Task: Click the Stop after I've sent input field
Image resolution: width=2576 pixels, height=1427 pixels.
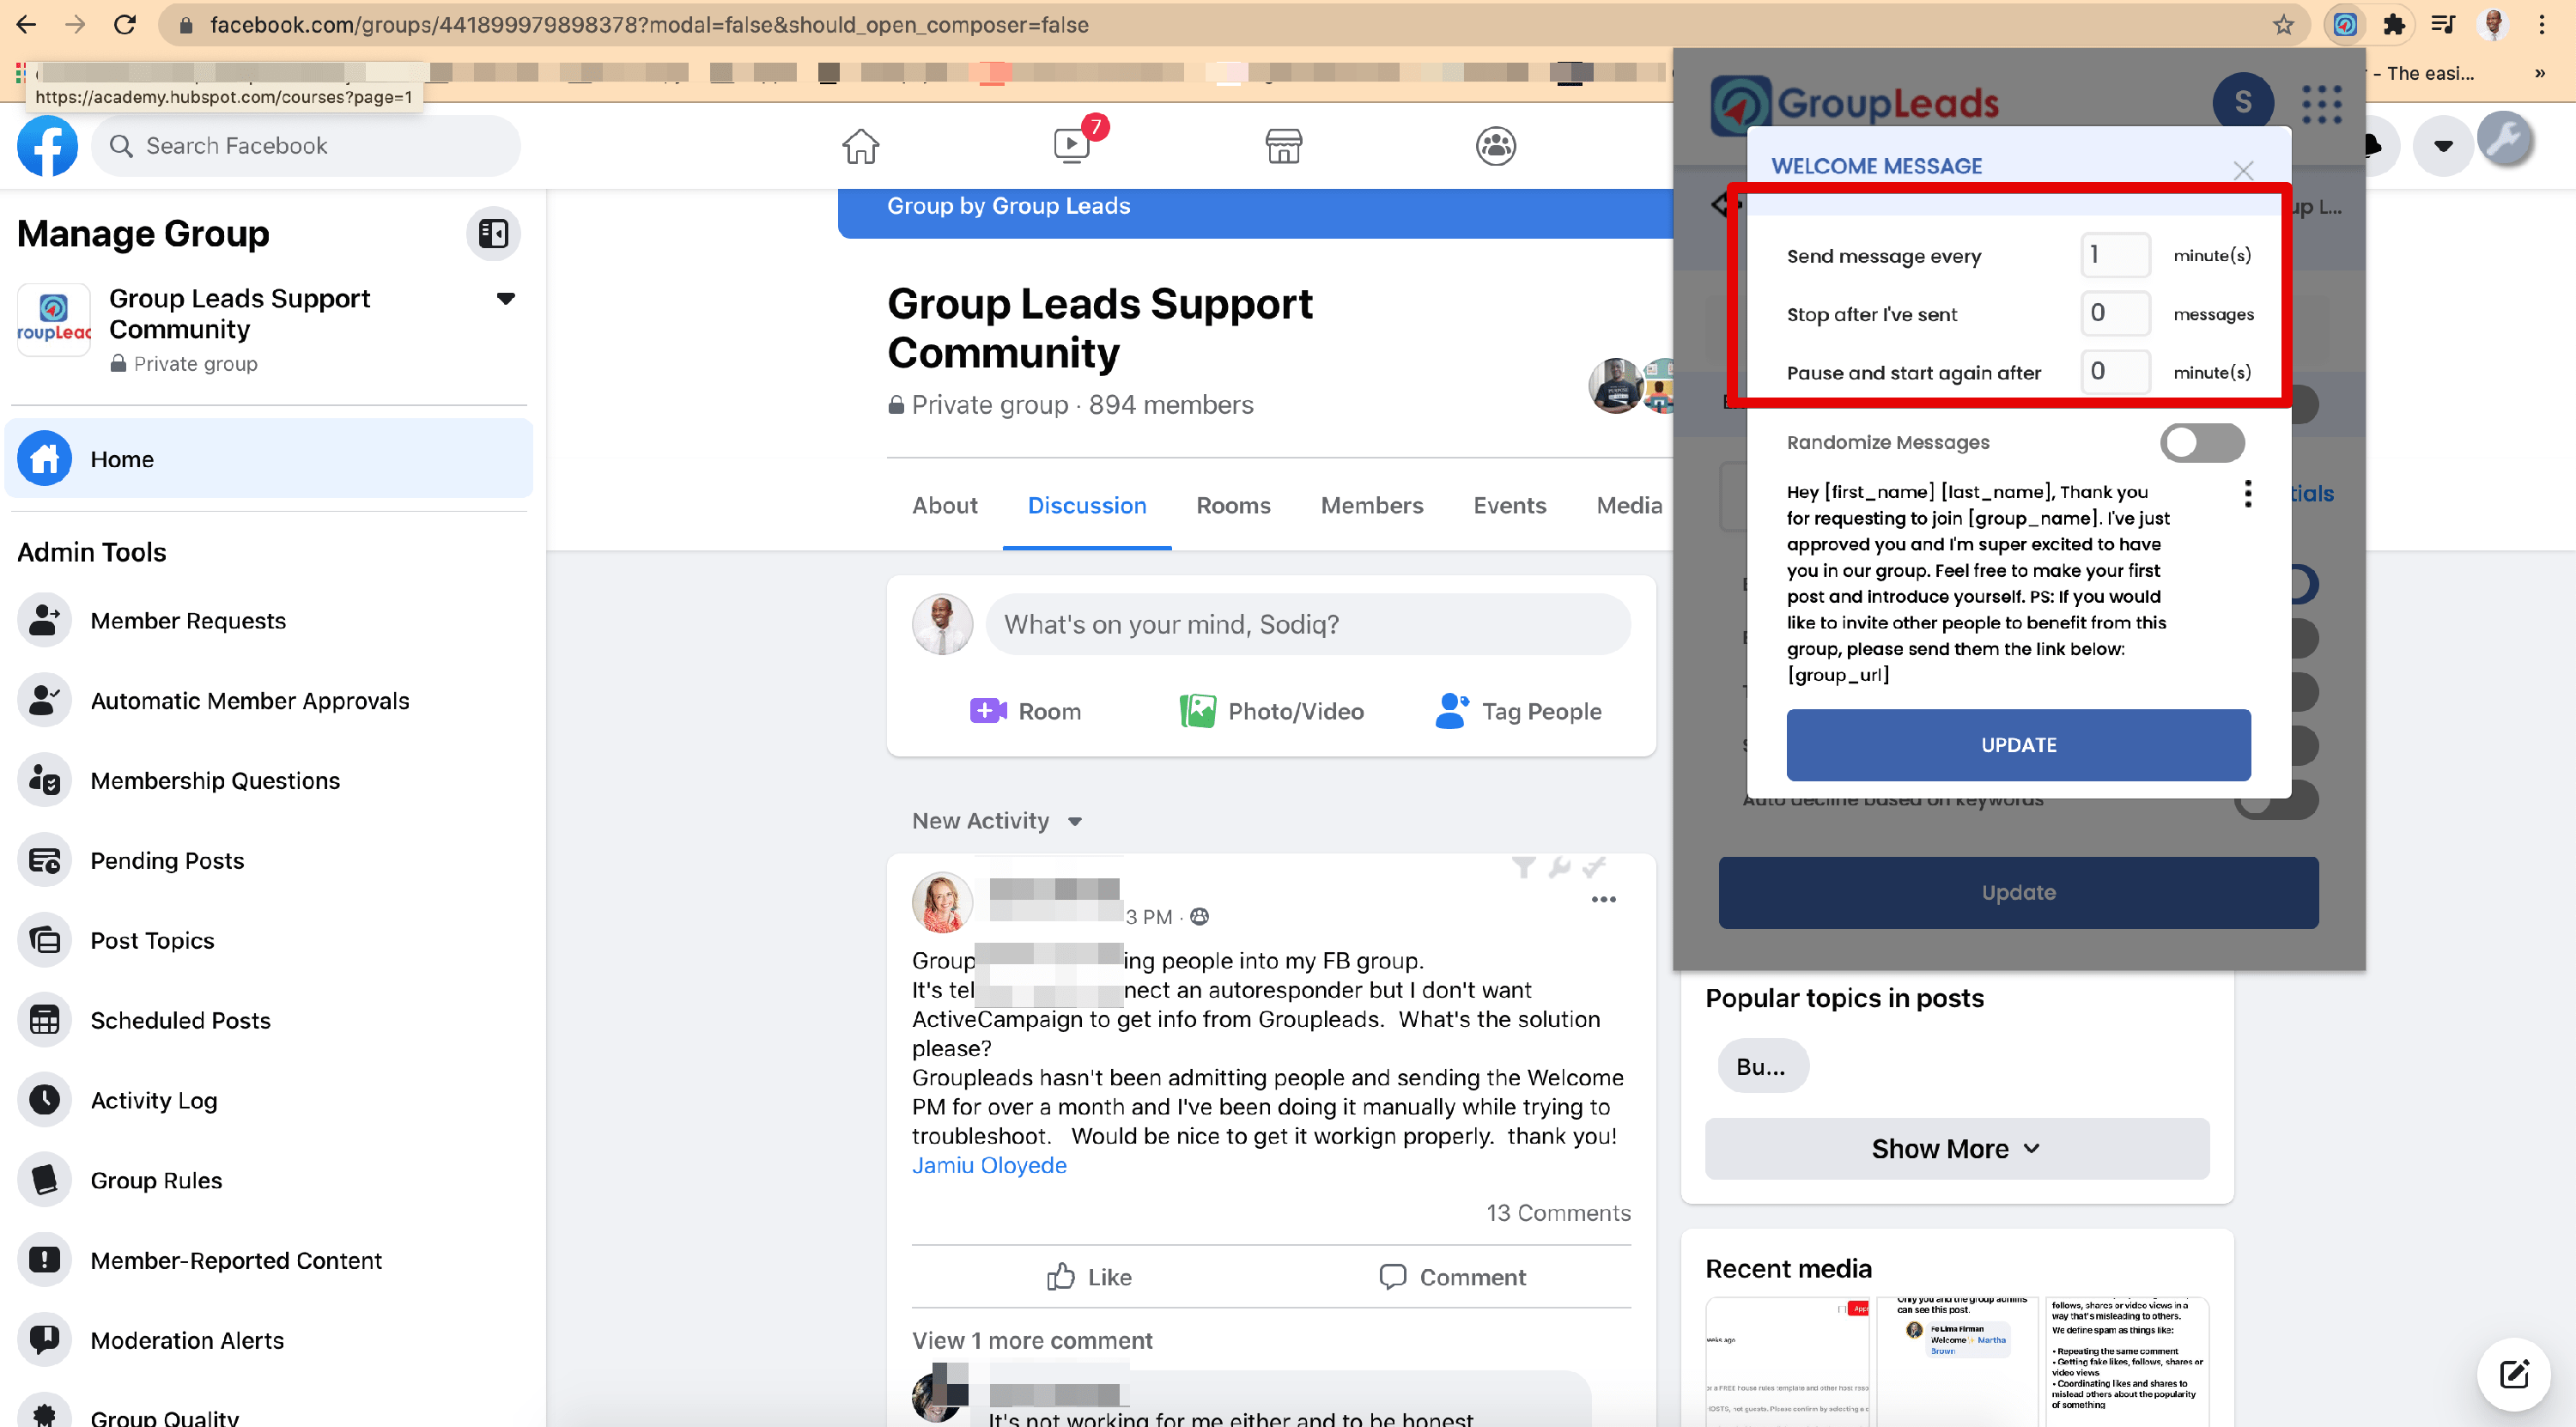Action: (2109, 313)
